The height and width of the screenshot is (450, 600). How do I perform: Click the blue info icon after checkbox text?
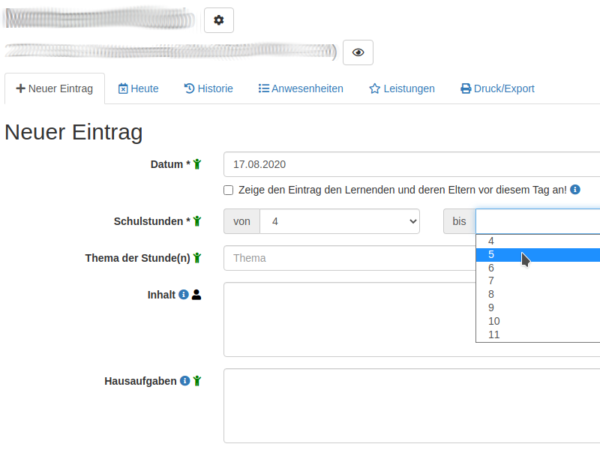[x=576, y=190]
